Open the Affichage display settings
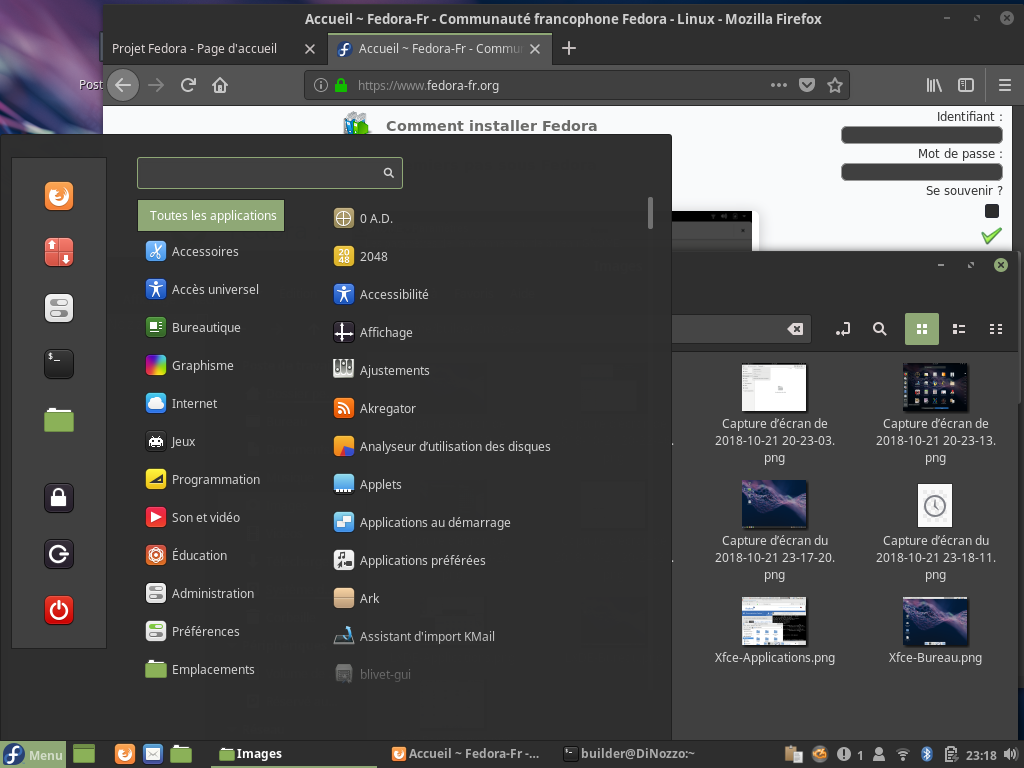 [x=373, y=332]
